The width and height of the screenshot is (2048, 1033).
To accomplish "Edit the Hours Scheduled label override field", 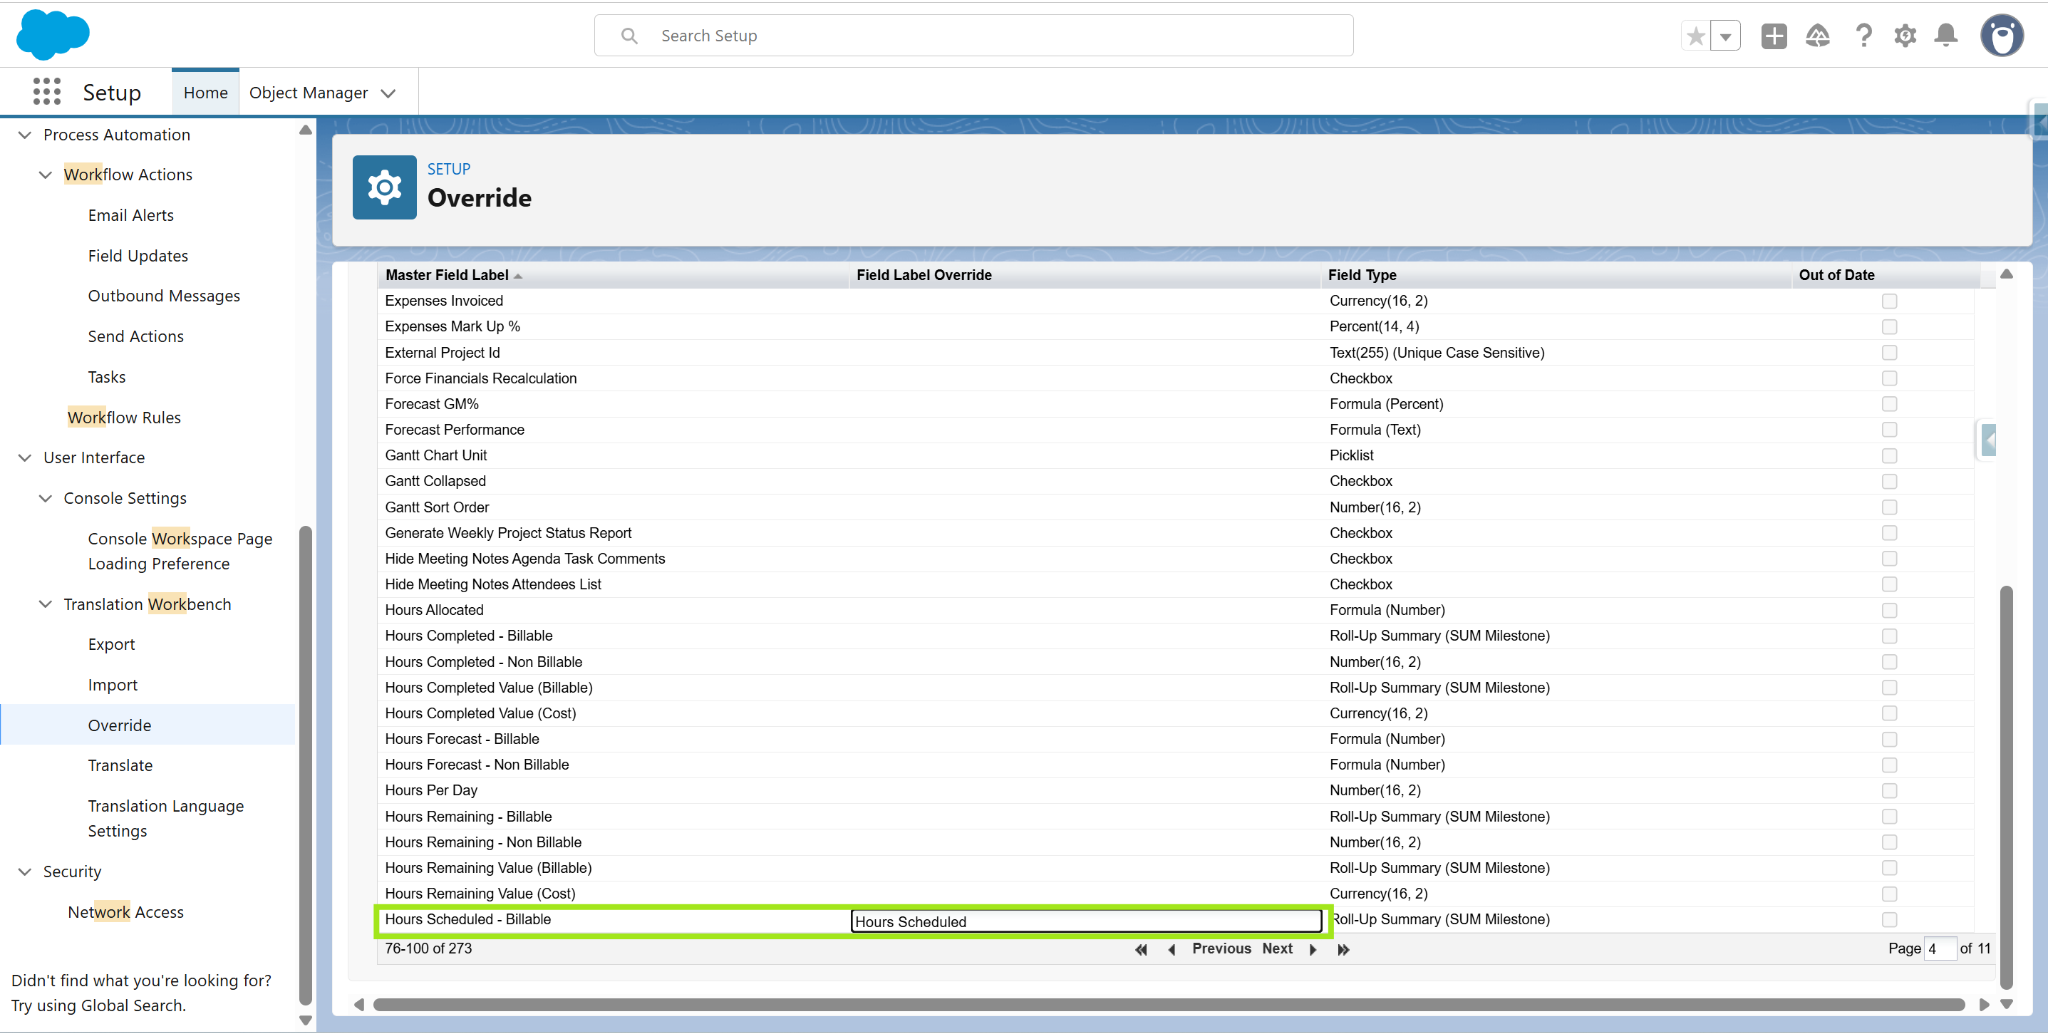I will click(x=1087, y=921).
